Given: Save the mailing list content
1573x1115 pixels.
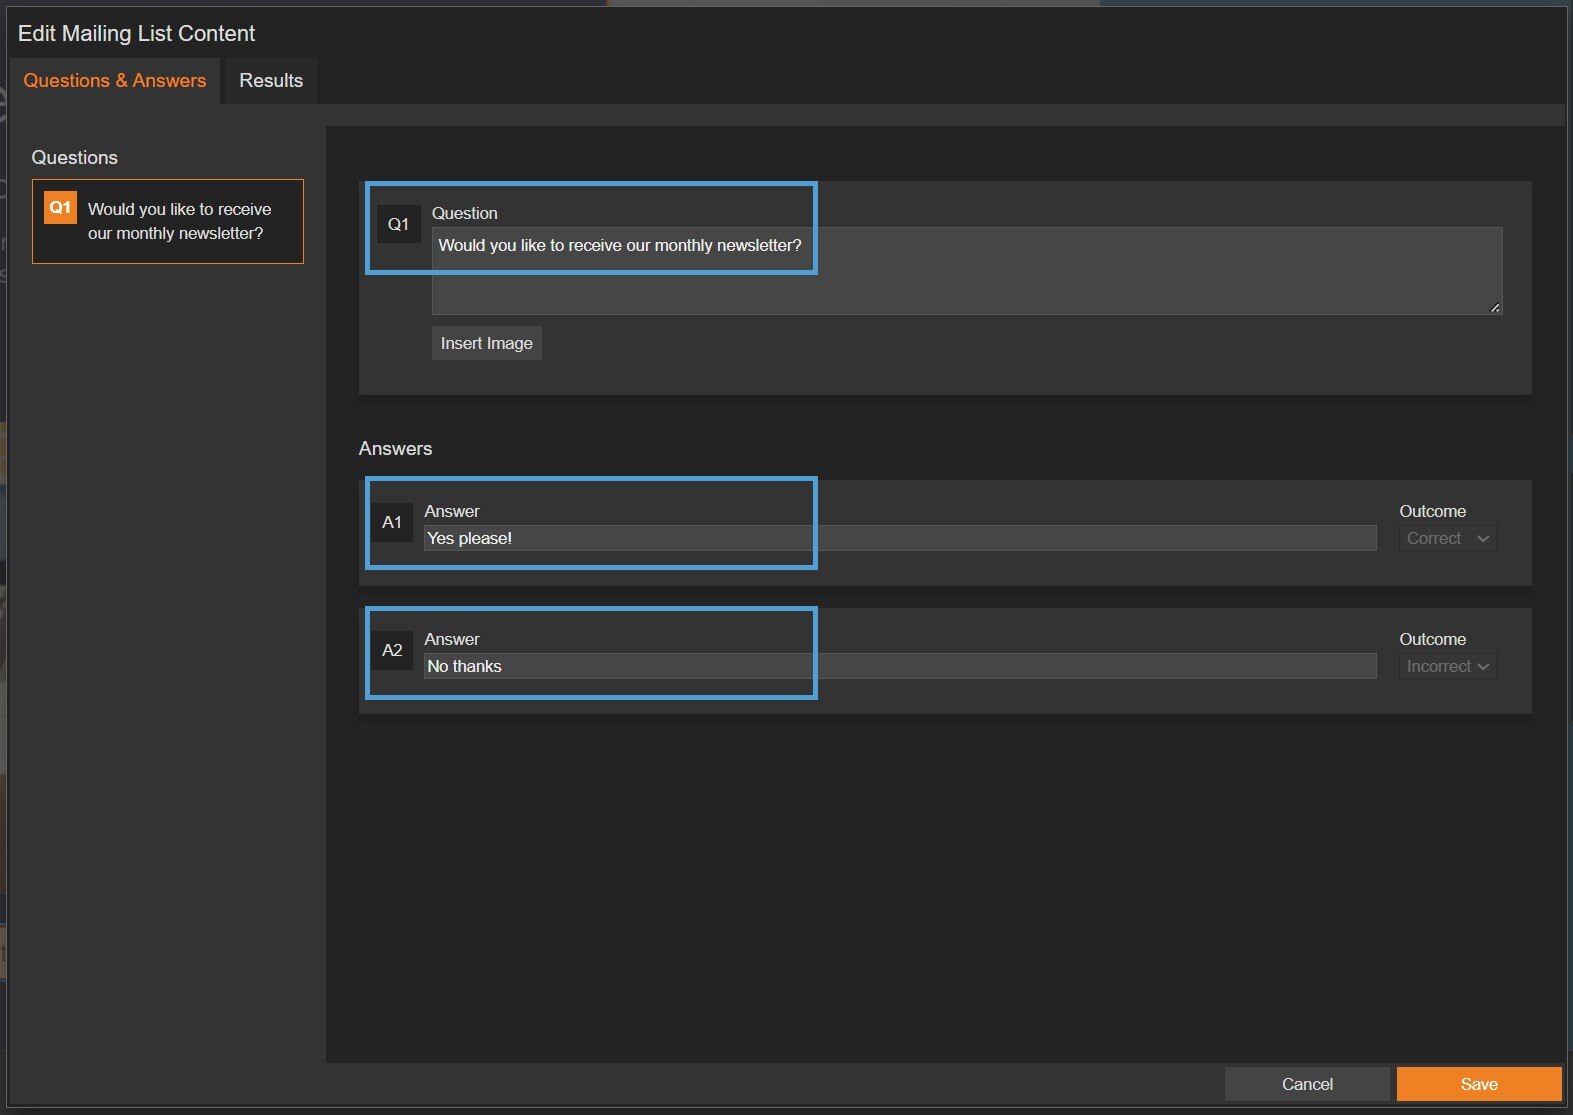Looking at the screenshot, I should 1478,1084.
